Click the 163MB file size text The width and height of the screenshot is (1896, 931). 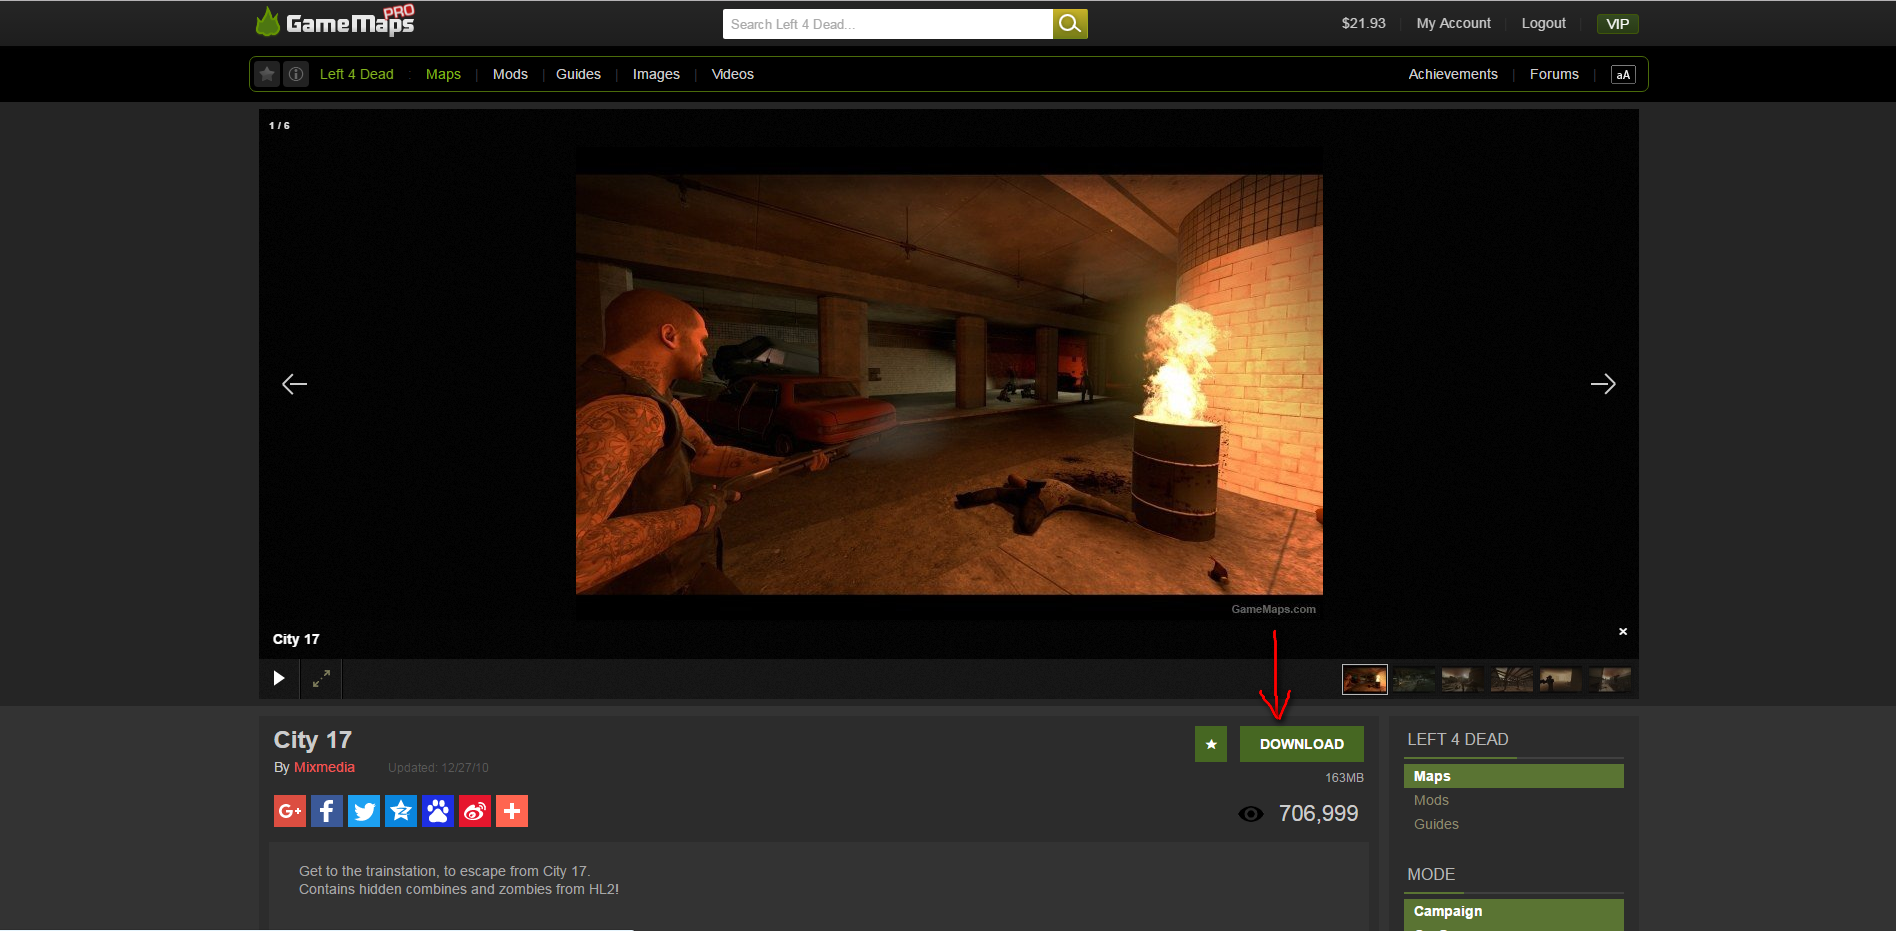[x=1344, y=778]
